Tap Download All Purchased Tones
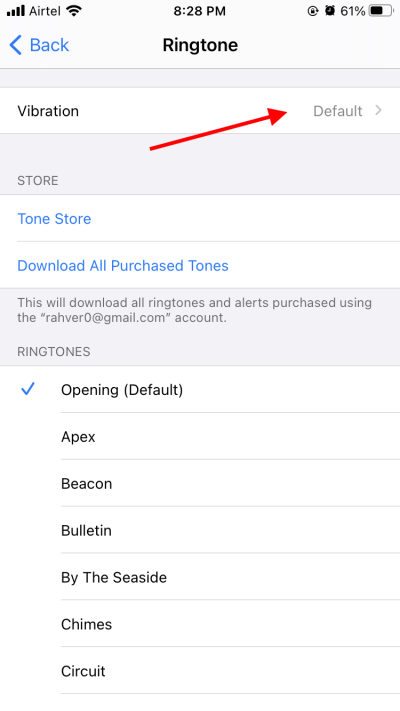Viewport: 400px width, 711px height. (x=123, y=265)
